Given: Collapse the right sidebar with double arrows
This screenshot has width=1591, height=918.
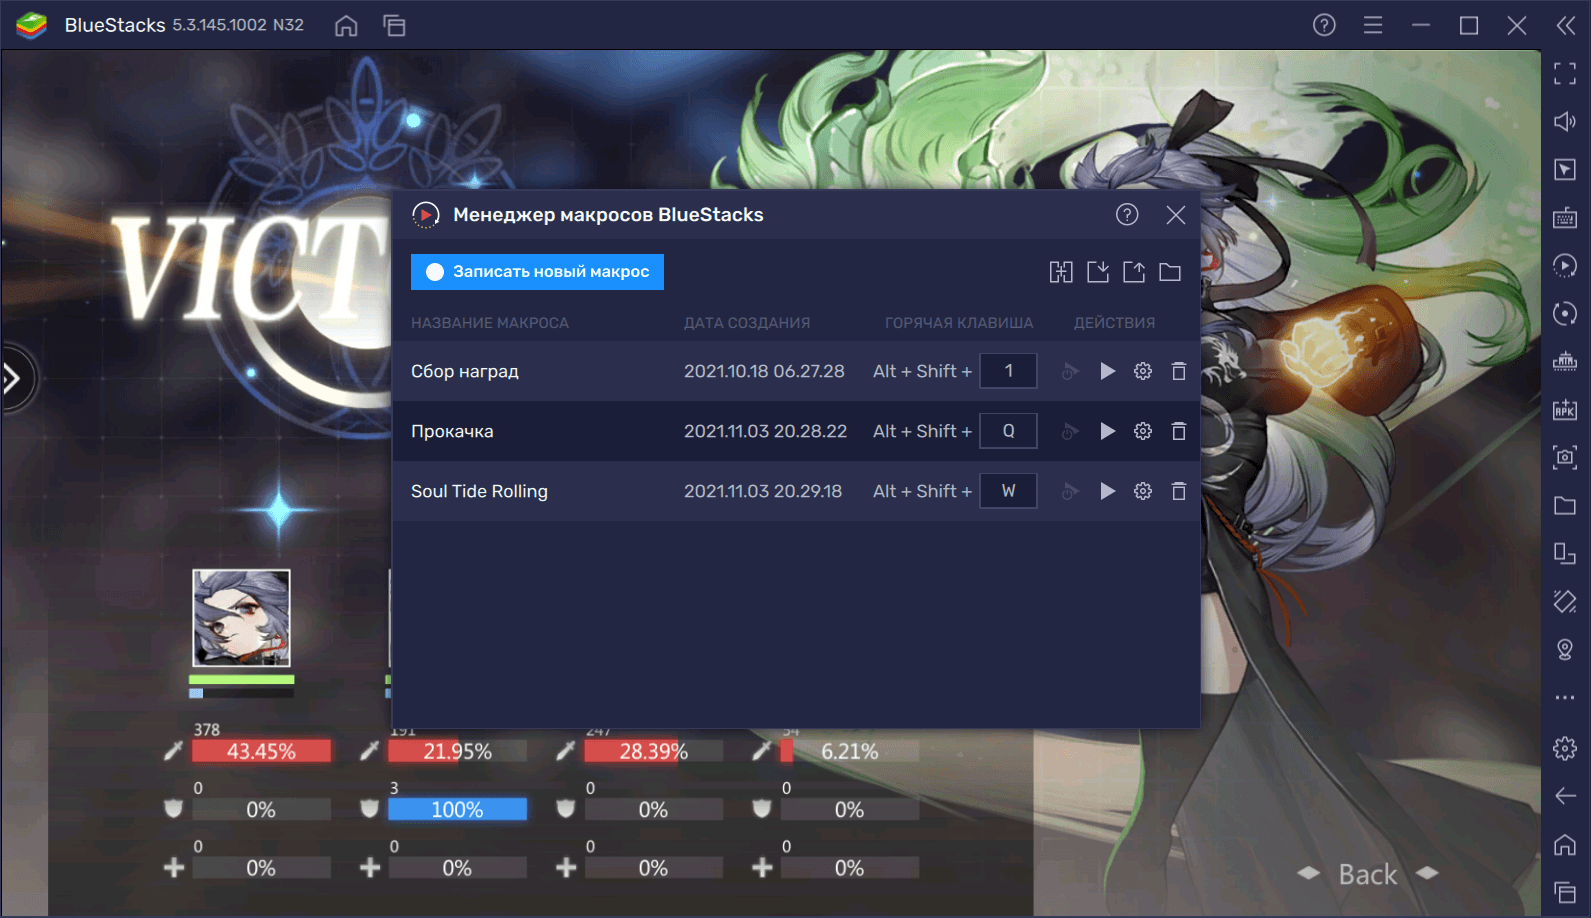Looking at the screenshot, I should pyautogui.click(x=1566, y=25).
